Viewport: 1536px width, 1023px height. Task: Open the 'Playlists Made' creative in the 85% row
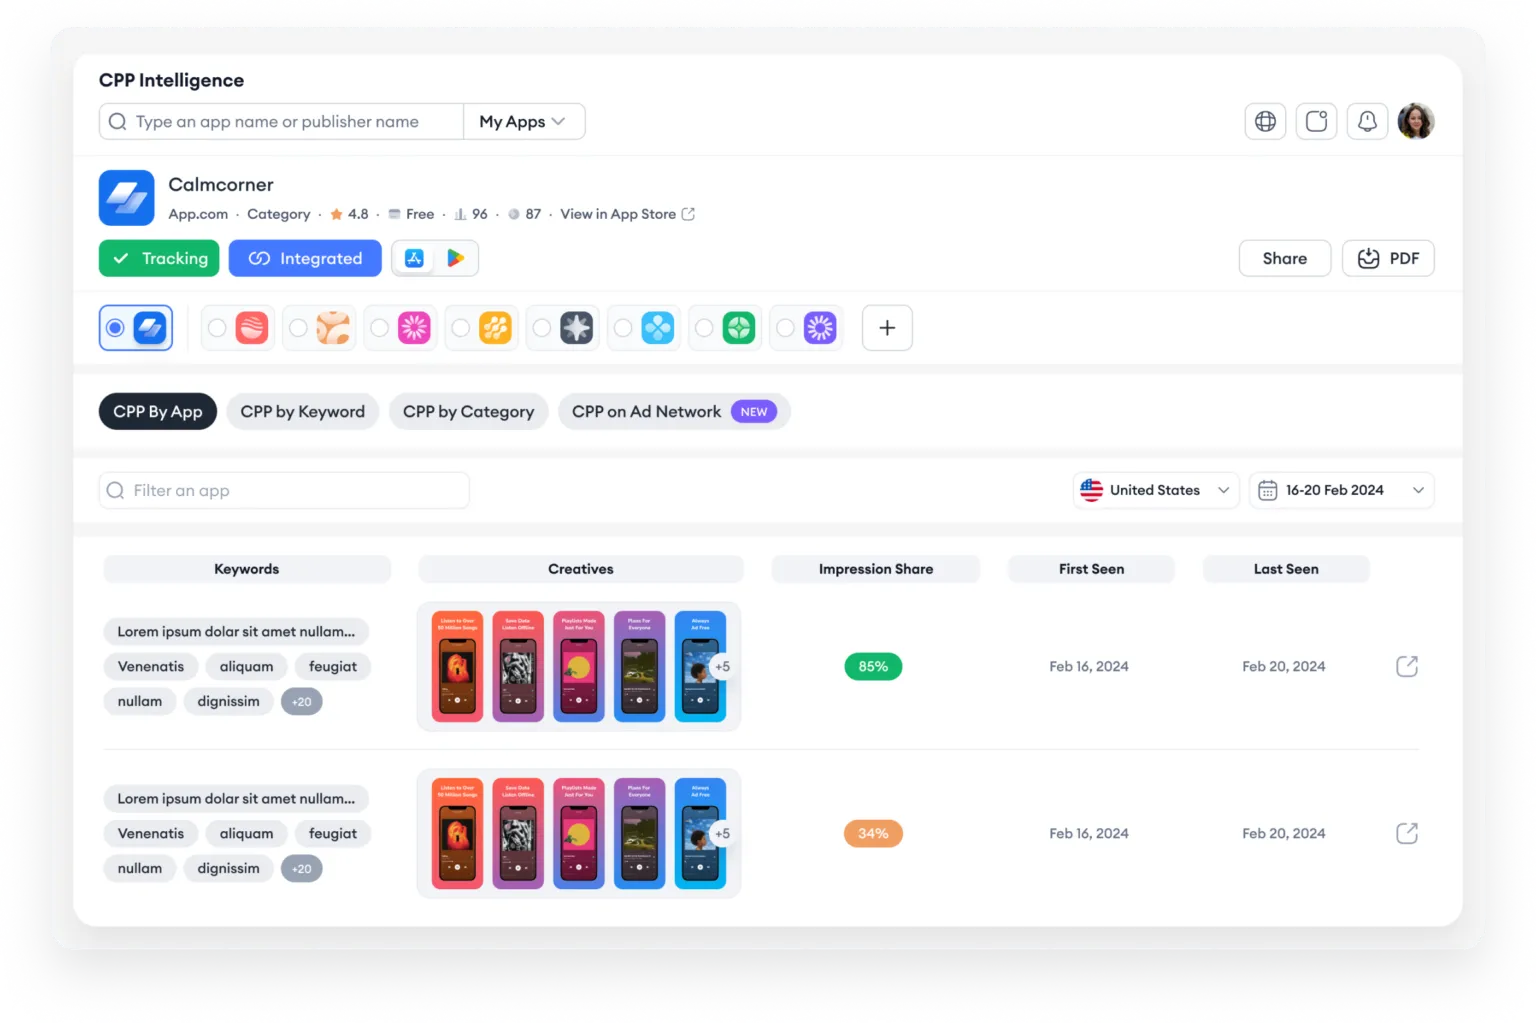click(579, 666)
